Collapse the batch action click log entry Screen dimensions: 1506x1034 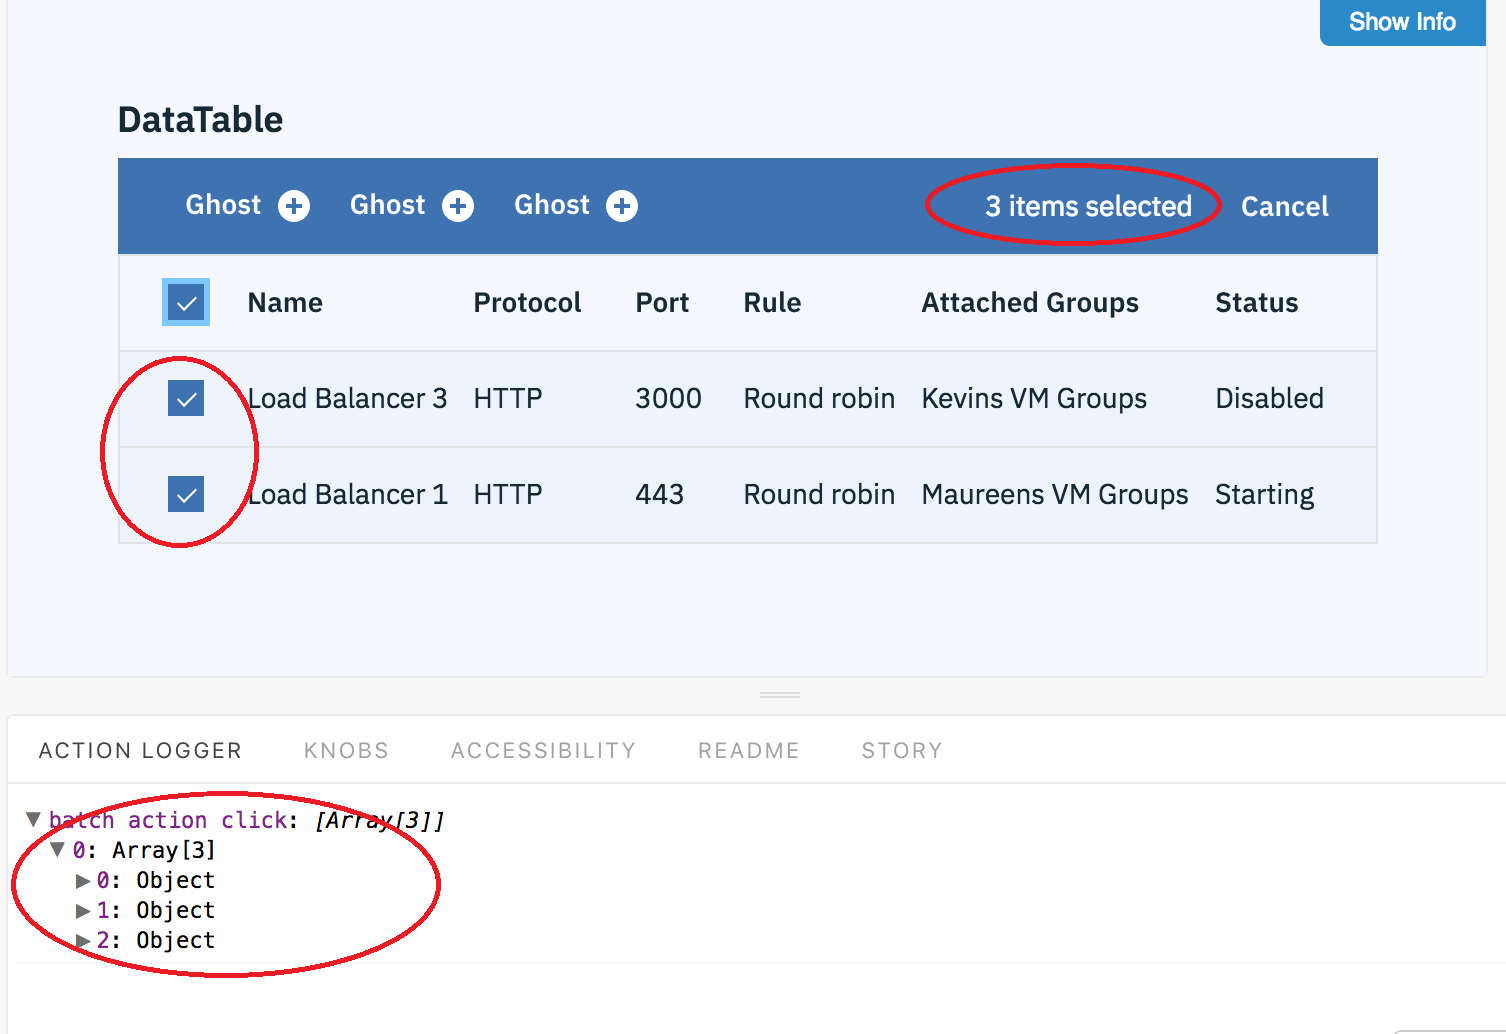tap(33, 819)
